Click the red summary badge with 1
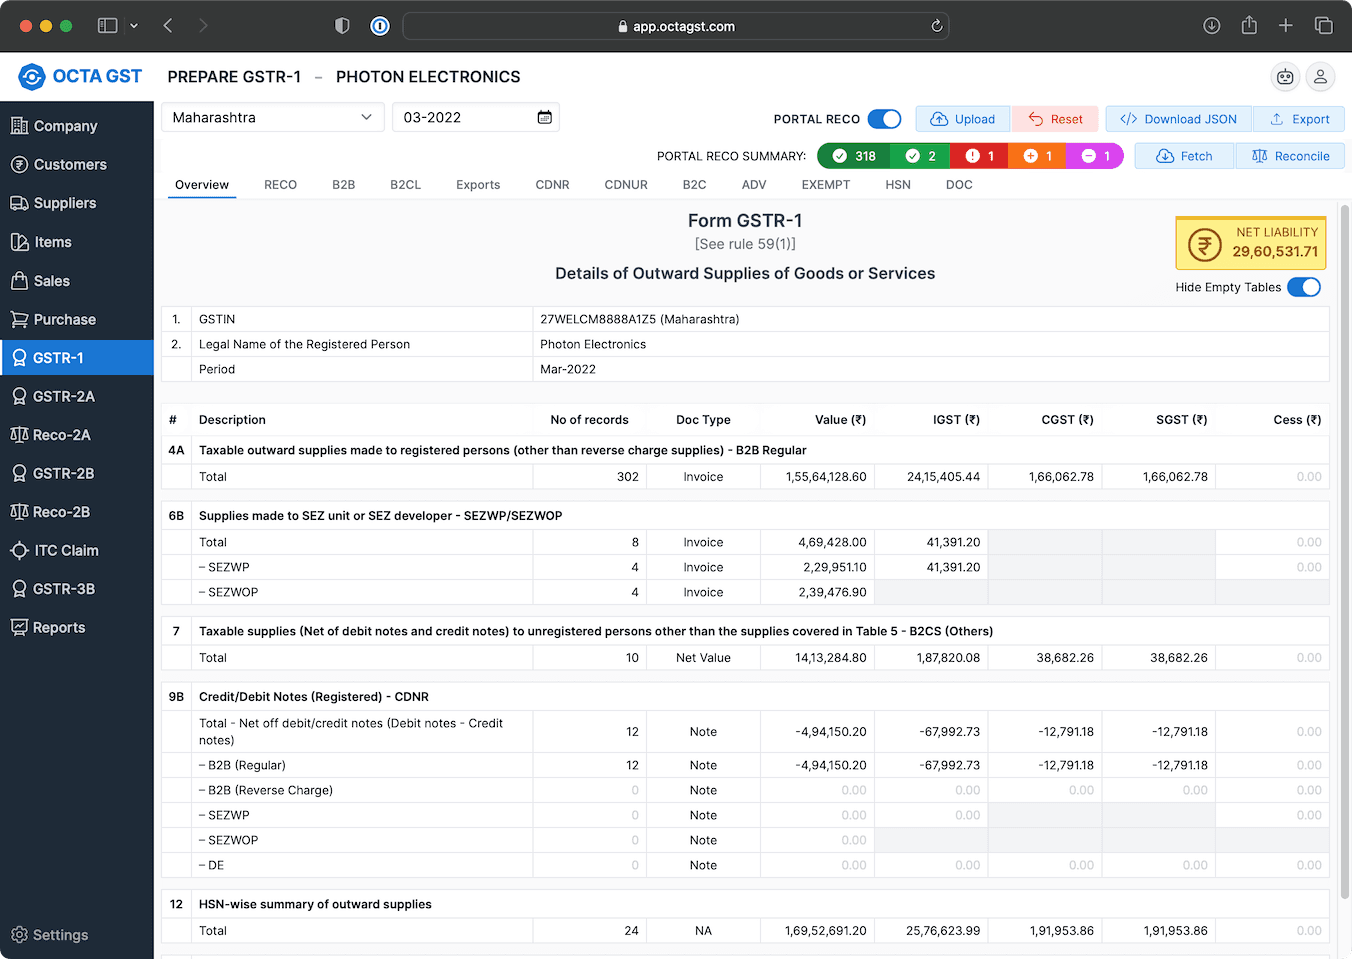This screenshot has height=959, width=1352. coord(979,156)
